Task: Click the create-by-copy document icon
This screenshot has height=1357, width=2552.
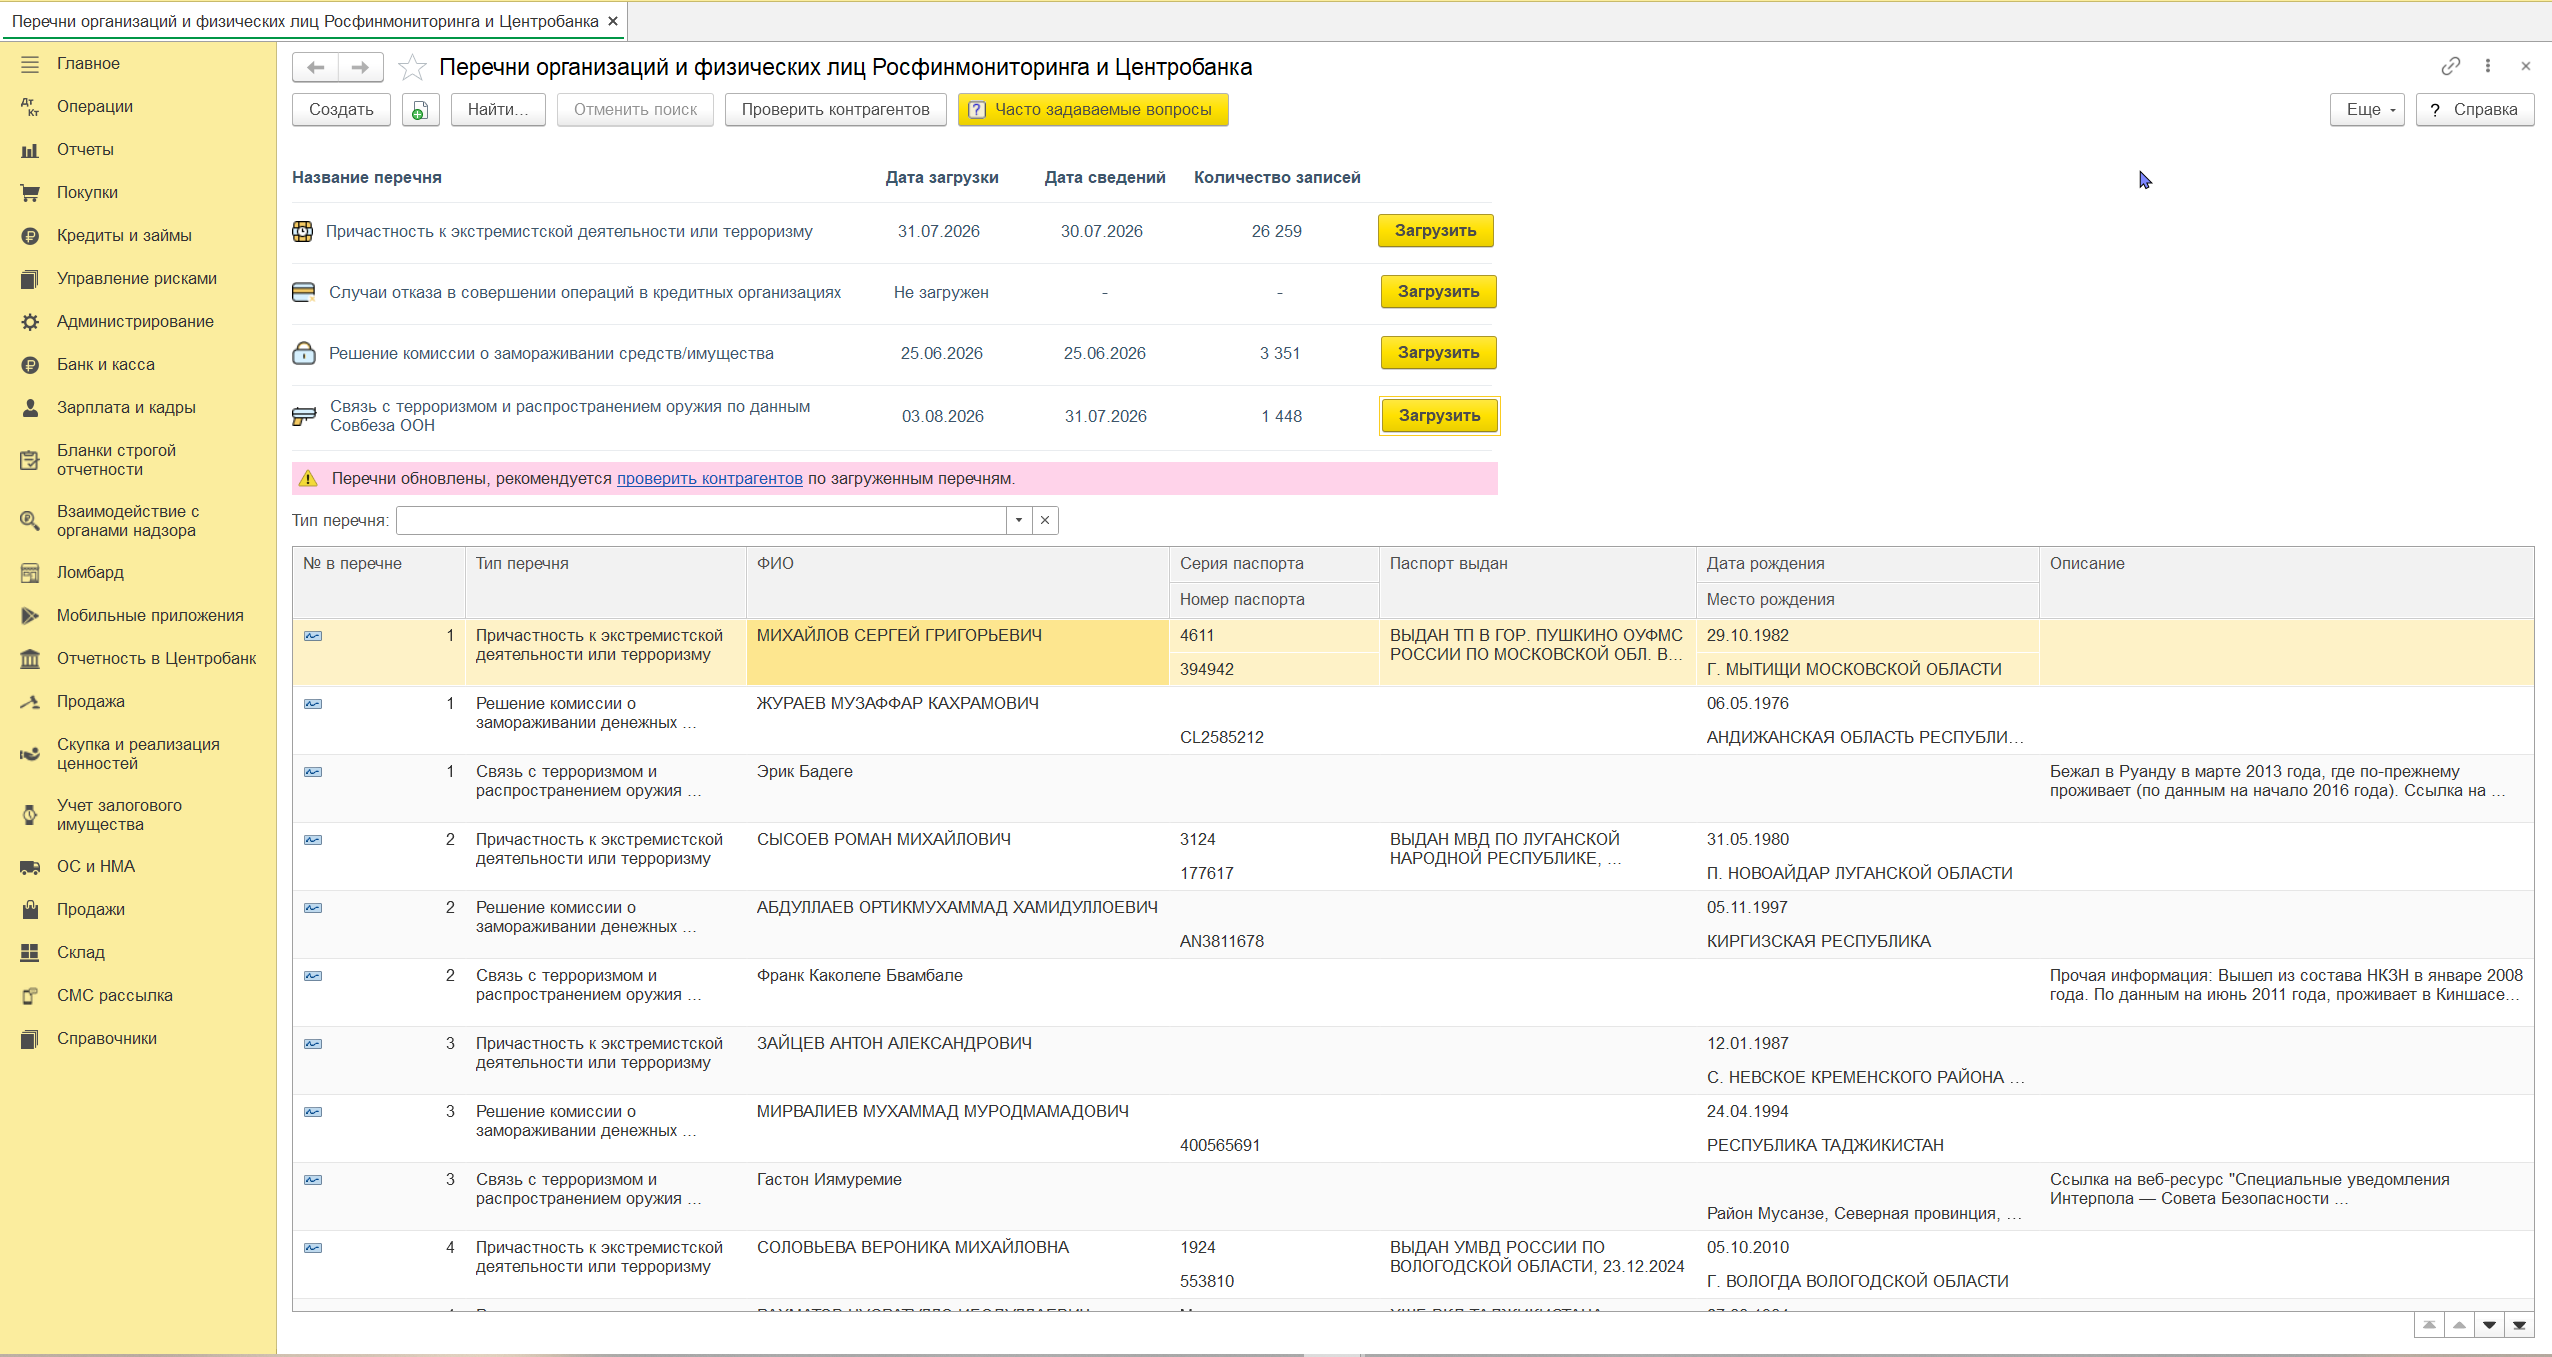Action: 421,110
